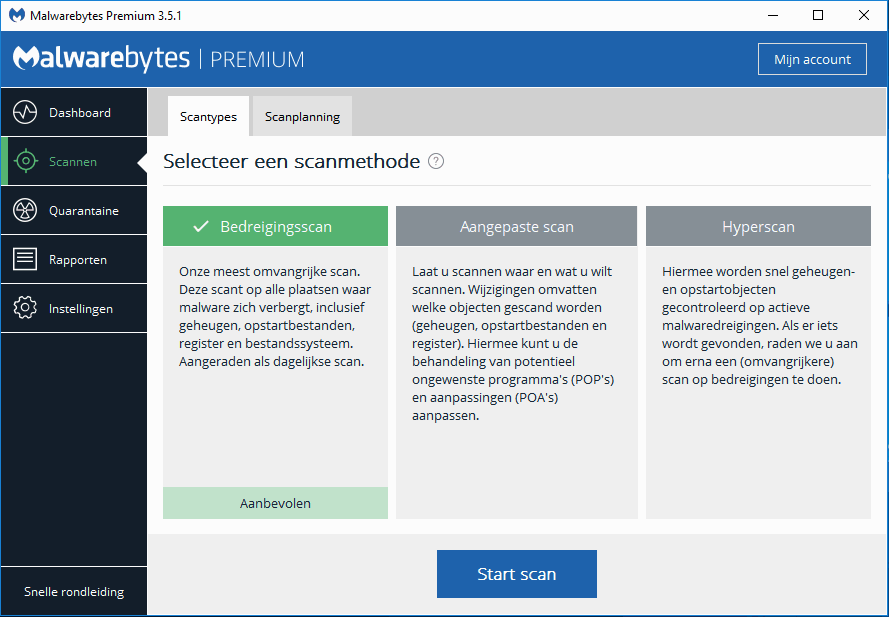Close the Malwarebytes window
The image size is (889, 617).
[863, 15]
